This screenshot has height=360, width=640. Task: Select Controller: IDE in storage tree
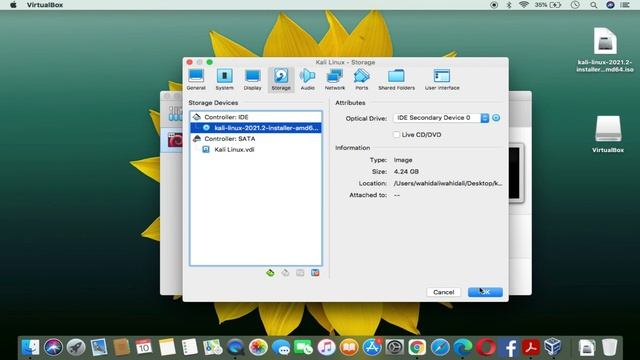[256, 117]
